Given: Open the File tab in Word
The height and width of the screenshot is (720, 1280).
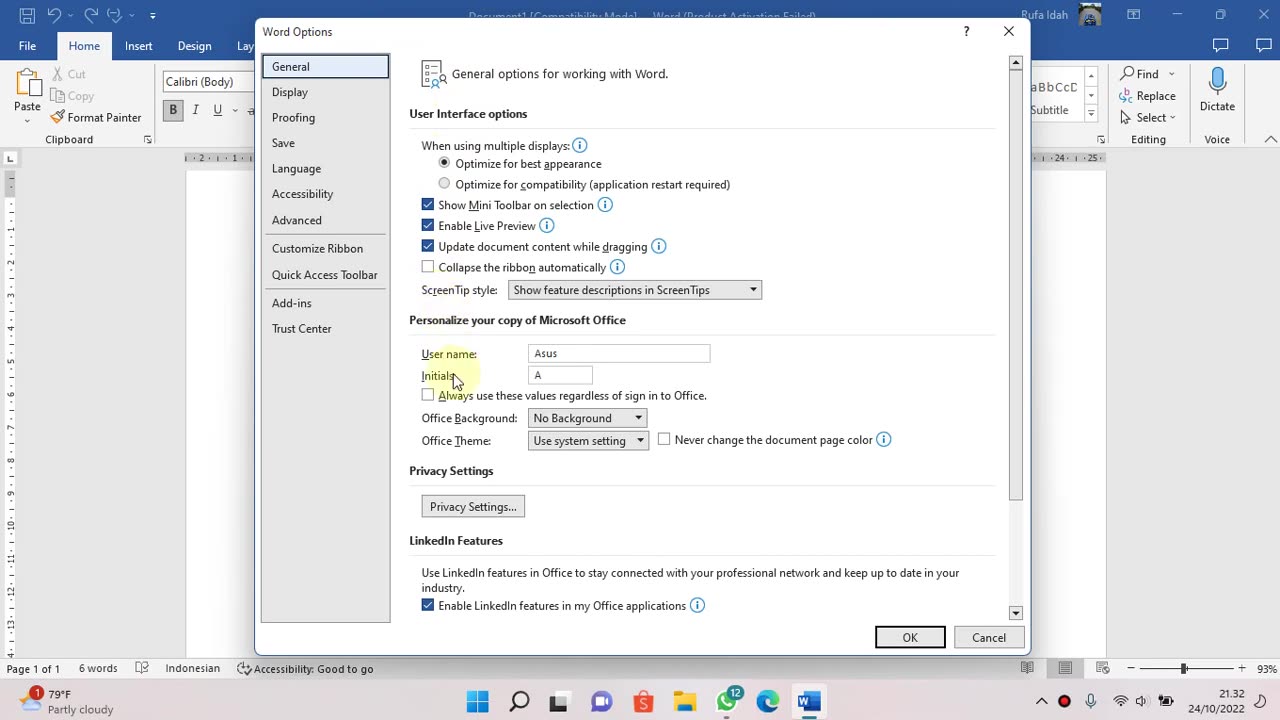Looking at the screenshot, I should tap(27, 46).
